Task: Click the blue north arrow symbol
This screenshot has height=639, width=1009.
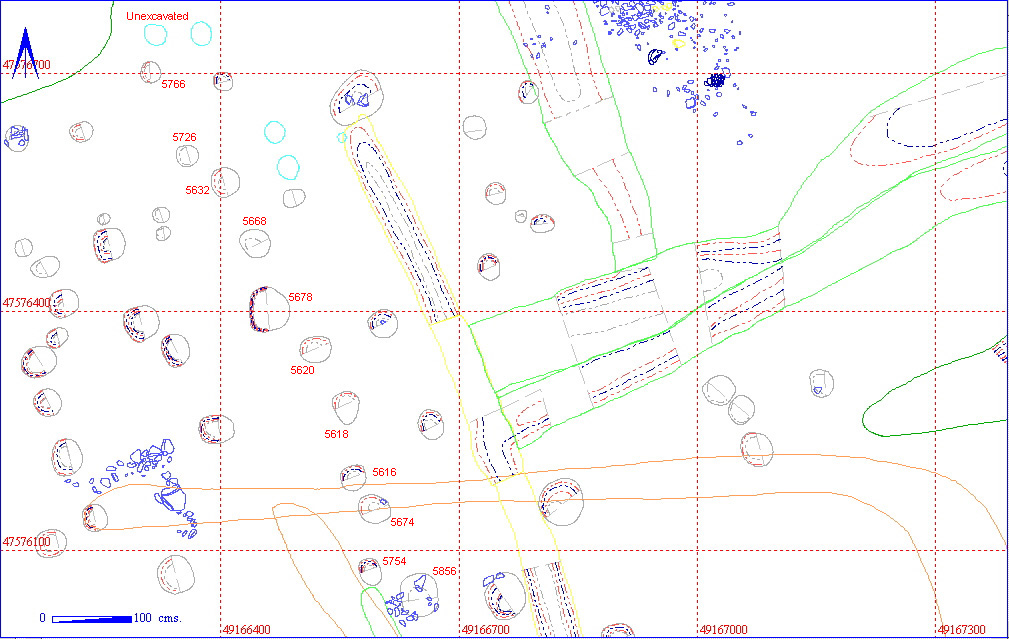Action: point(25,53)
